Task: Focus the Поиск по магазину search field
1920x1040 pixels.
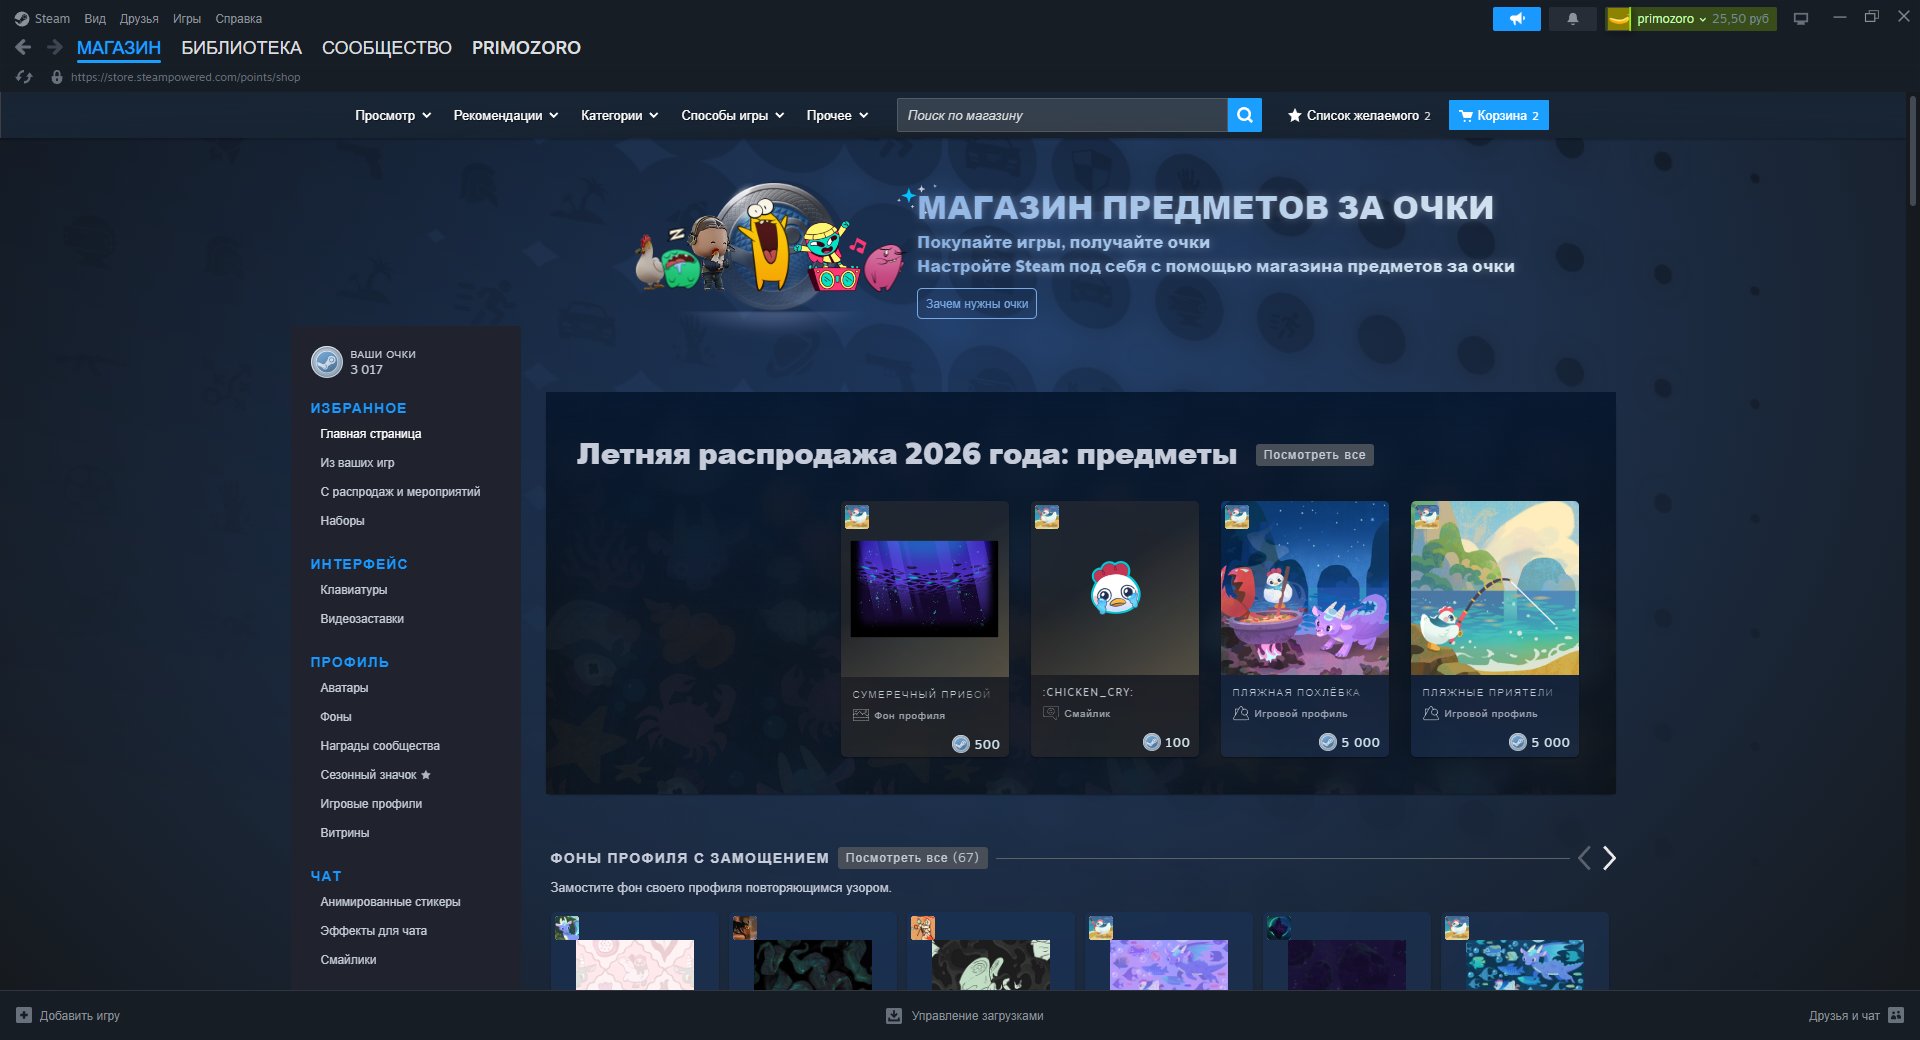Action: tap(1062, 115)
